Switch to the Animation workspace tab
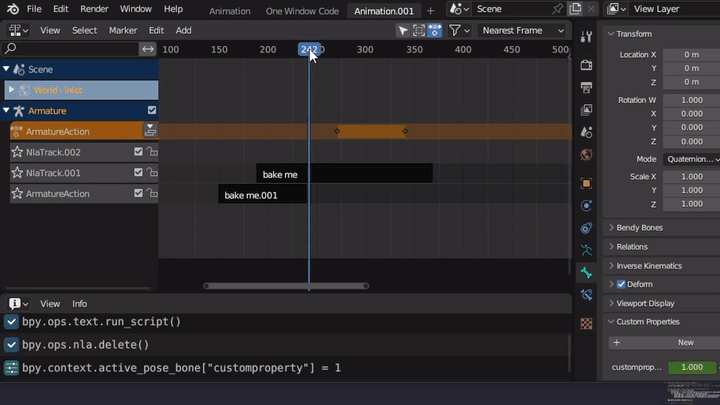720x405 pixels. [x=230, y=11]
